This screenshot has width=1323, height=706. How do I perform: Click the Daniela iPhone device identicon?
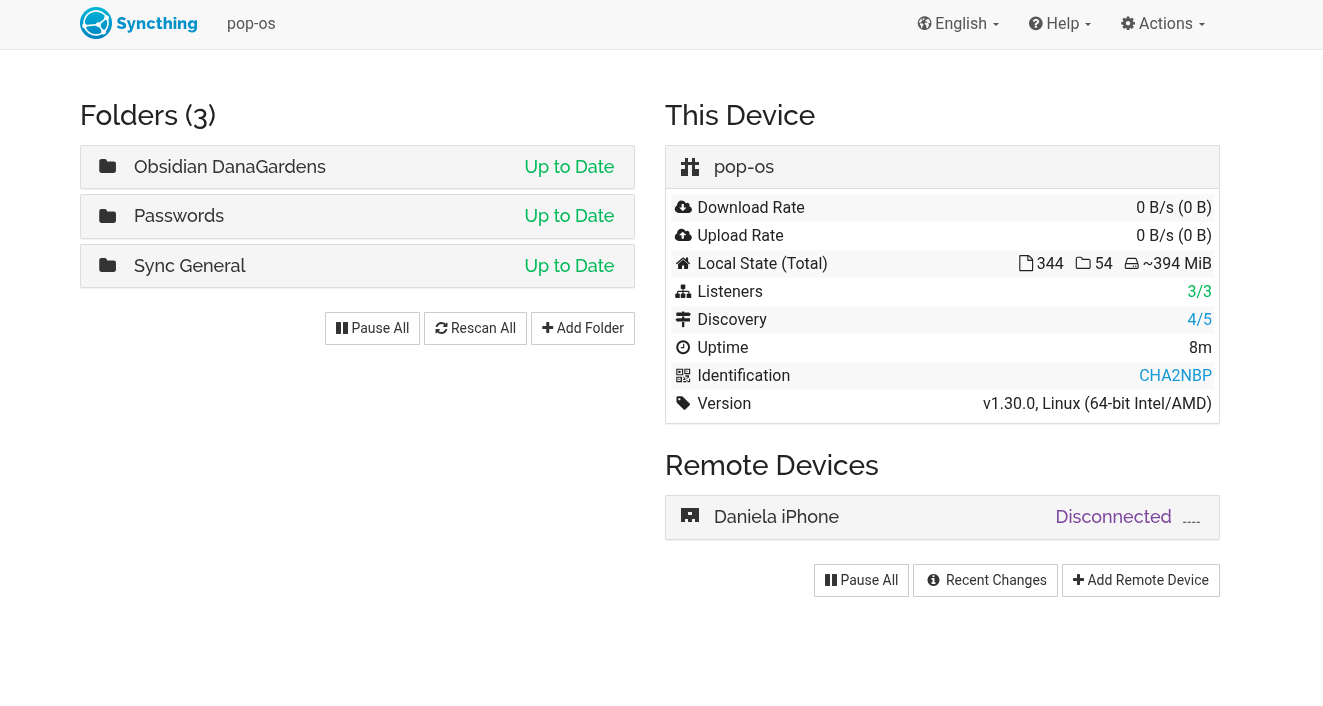point(690,516)
